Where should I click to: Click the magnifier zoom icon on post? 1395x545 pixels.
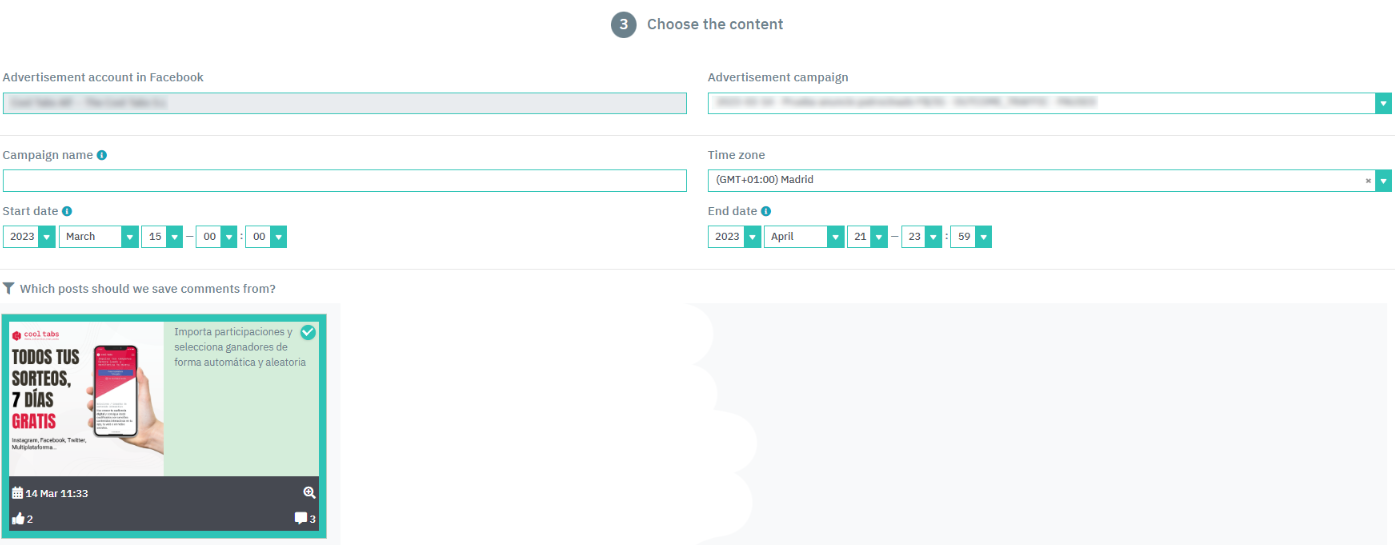pos(309,493)
